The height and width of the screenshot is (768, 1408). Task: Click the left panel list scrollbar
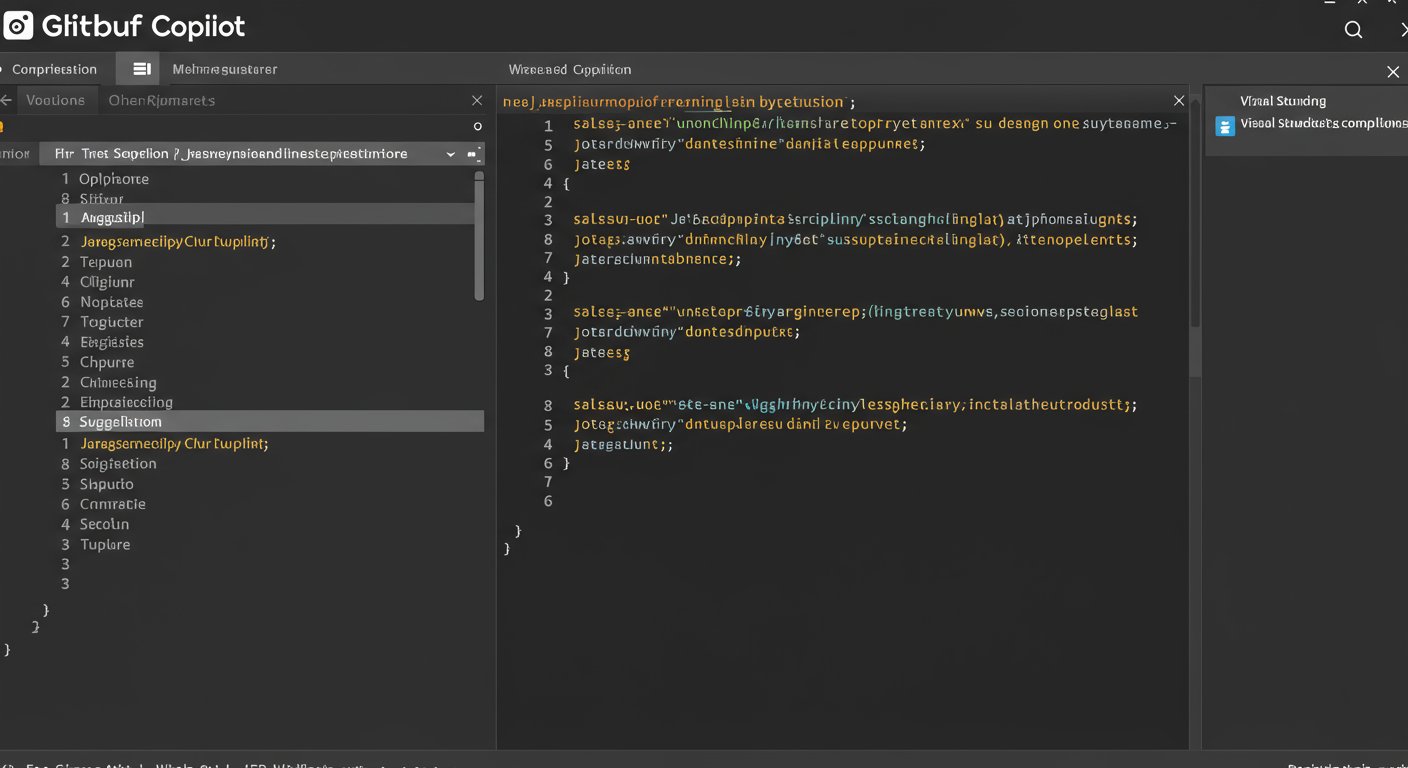click(479, 236)
